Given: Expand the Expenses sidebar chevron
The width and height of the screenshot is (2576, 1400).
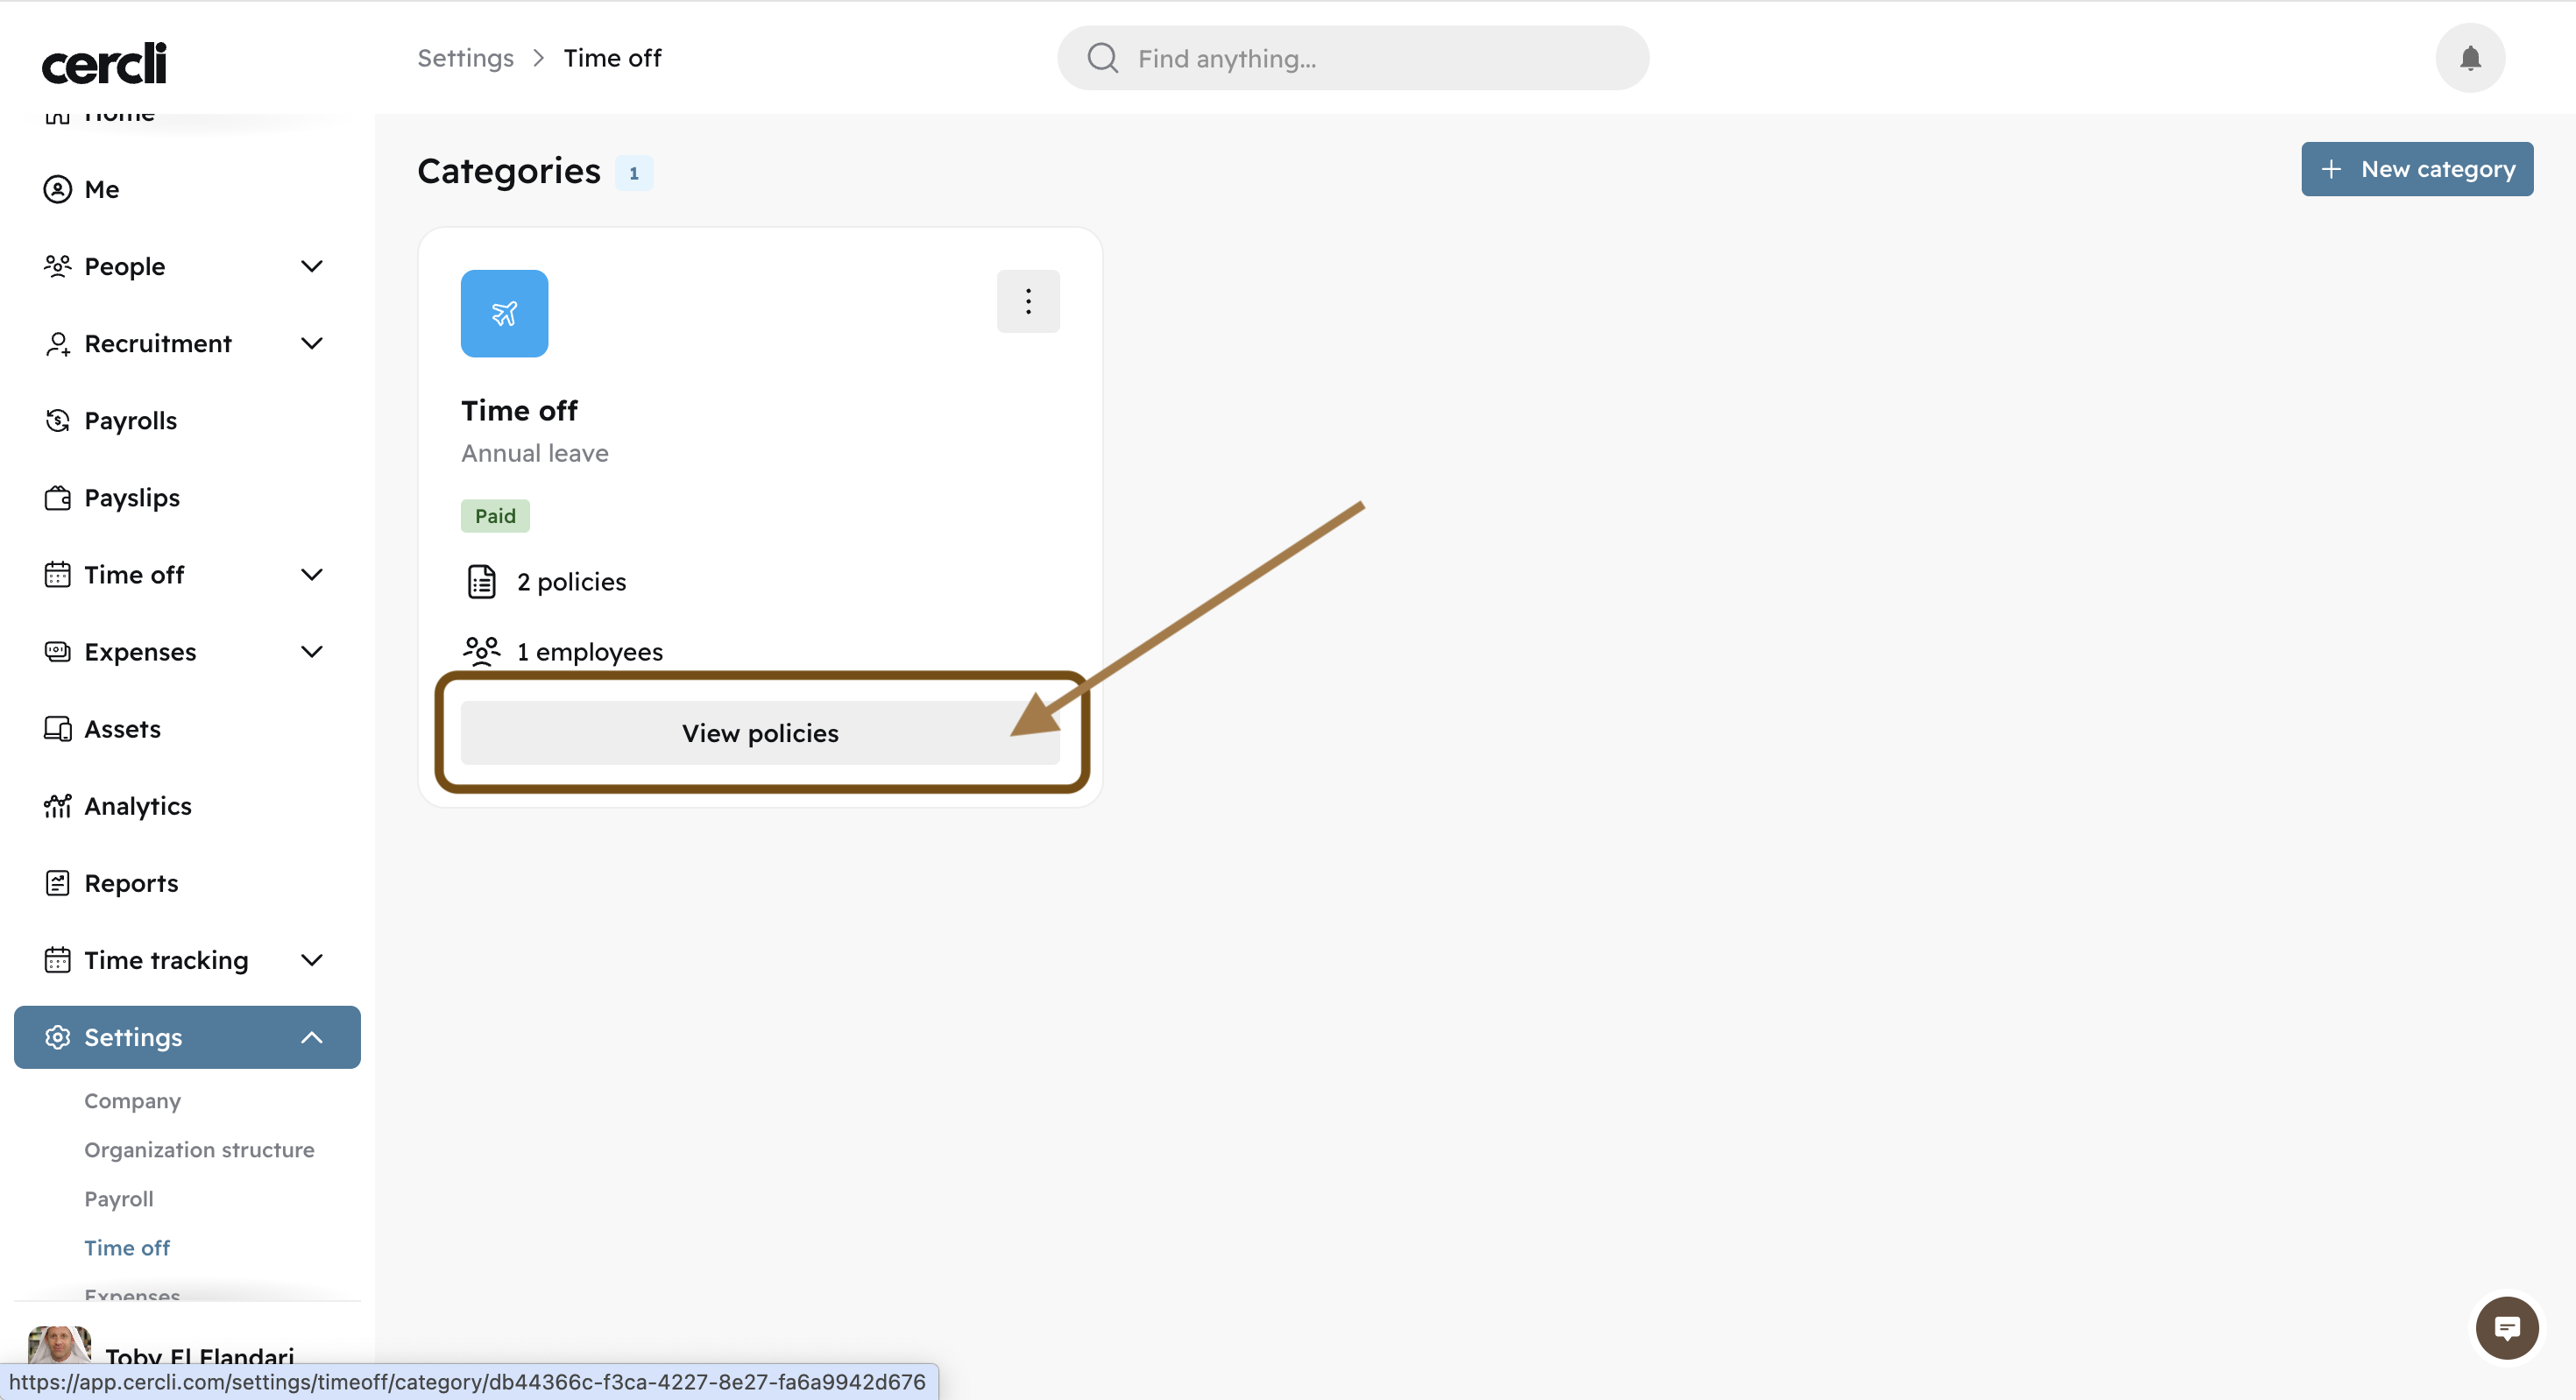Looking at the screenshot, I should 312,652.
